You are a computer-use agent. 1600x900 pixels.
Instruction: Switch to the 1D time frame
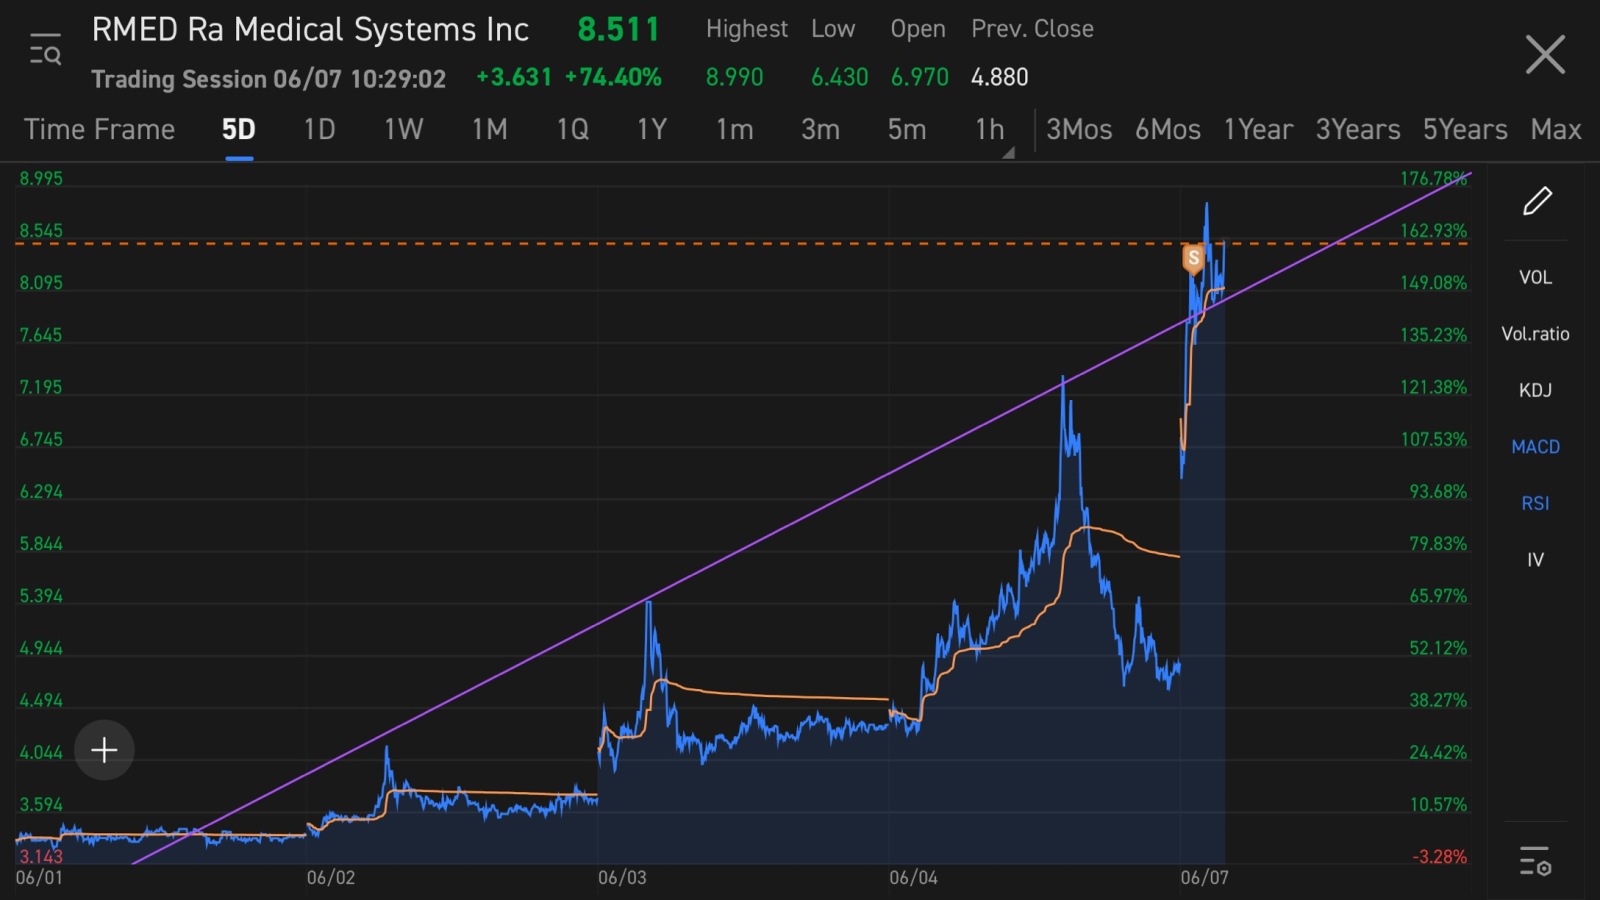(319, 130)
